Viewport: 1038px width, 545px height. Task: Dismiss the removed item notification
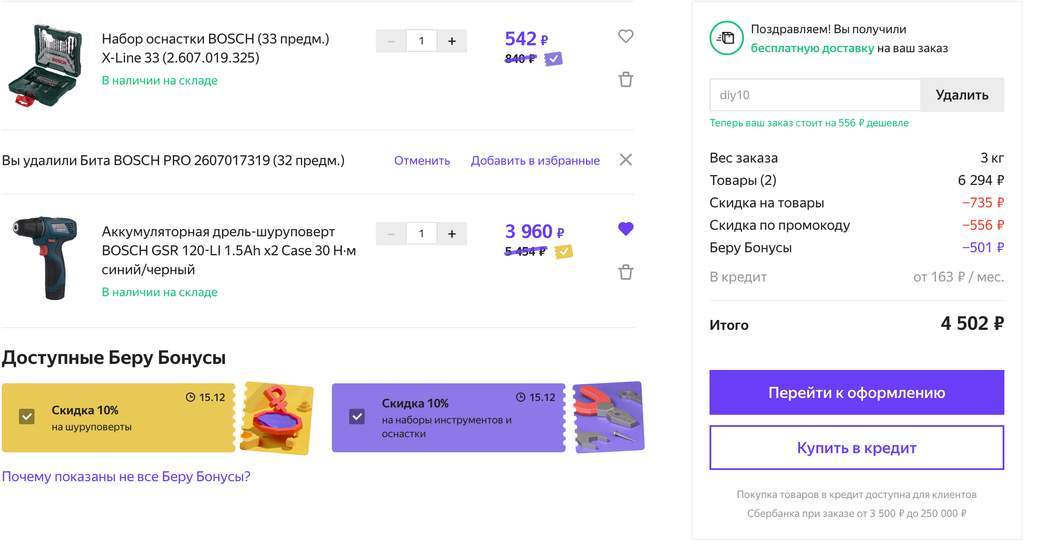(x=626, y=160)
